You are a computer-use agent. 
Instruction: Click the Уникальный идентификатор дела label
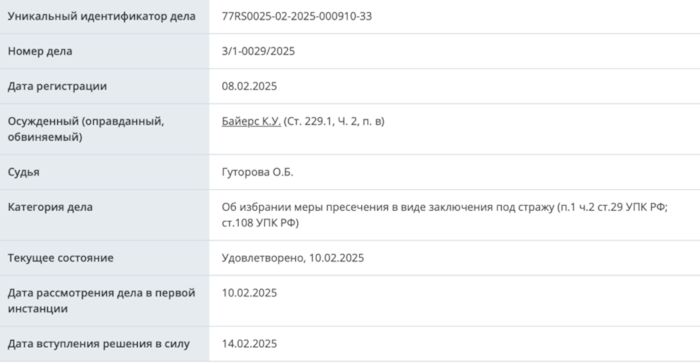(101, 17)
